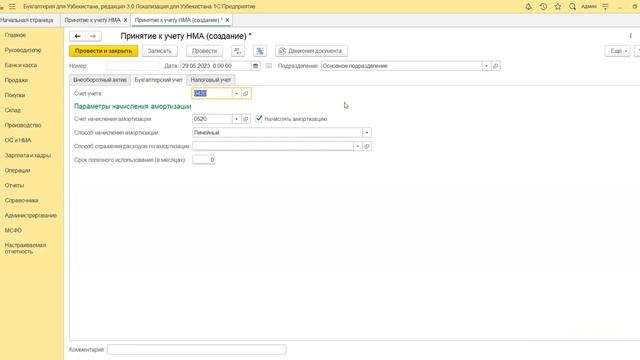Click the Провести button
The height and width of the screenshot is (360, 640).
[x=204, y=51]
